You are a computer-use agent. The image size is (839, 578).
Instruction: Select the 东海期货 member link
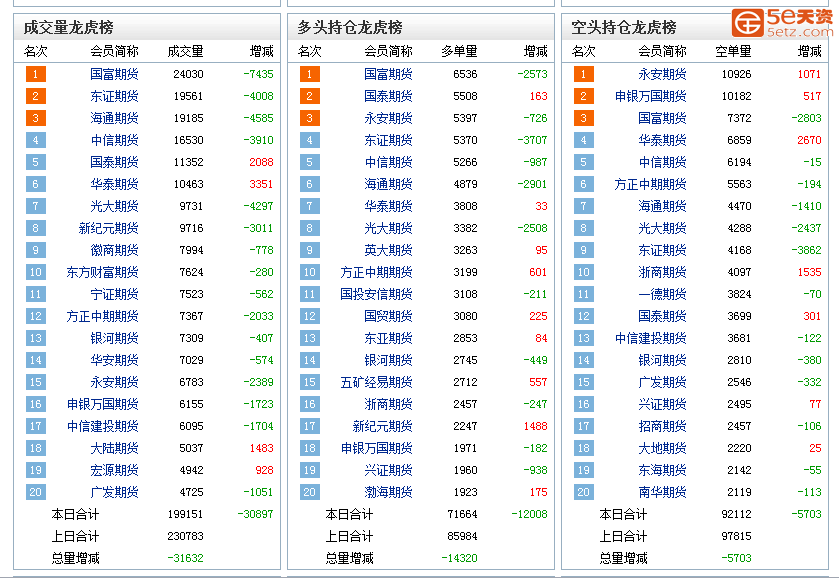tap(662, 470)
